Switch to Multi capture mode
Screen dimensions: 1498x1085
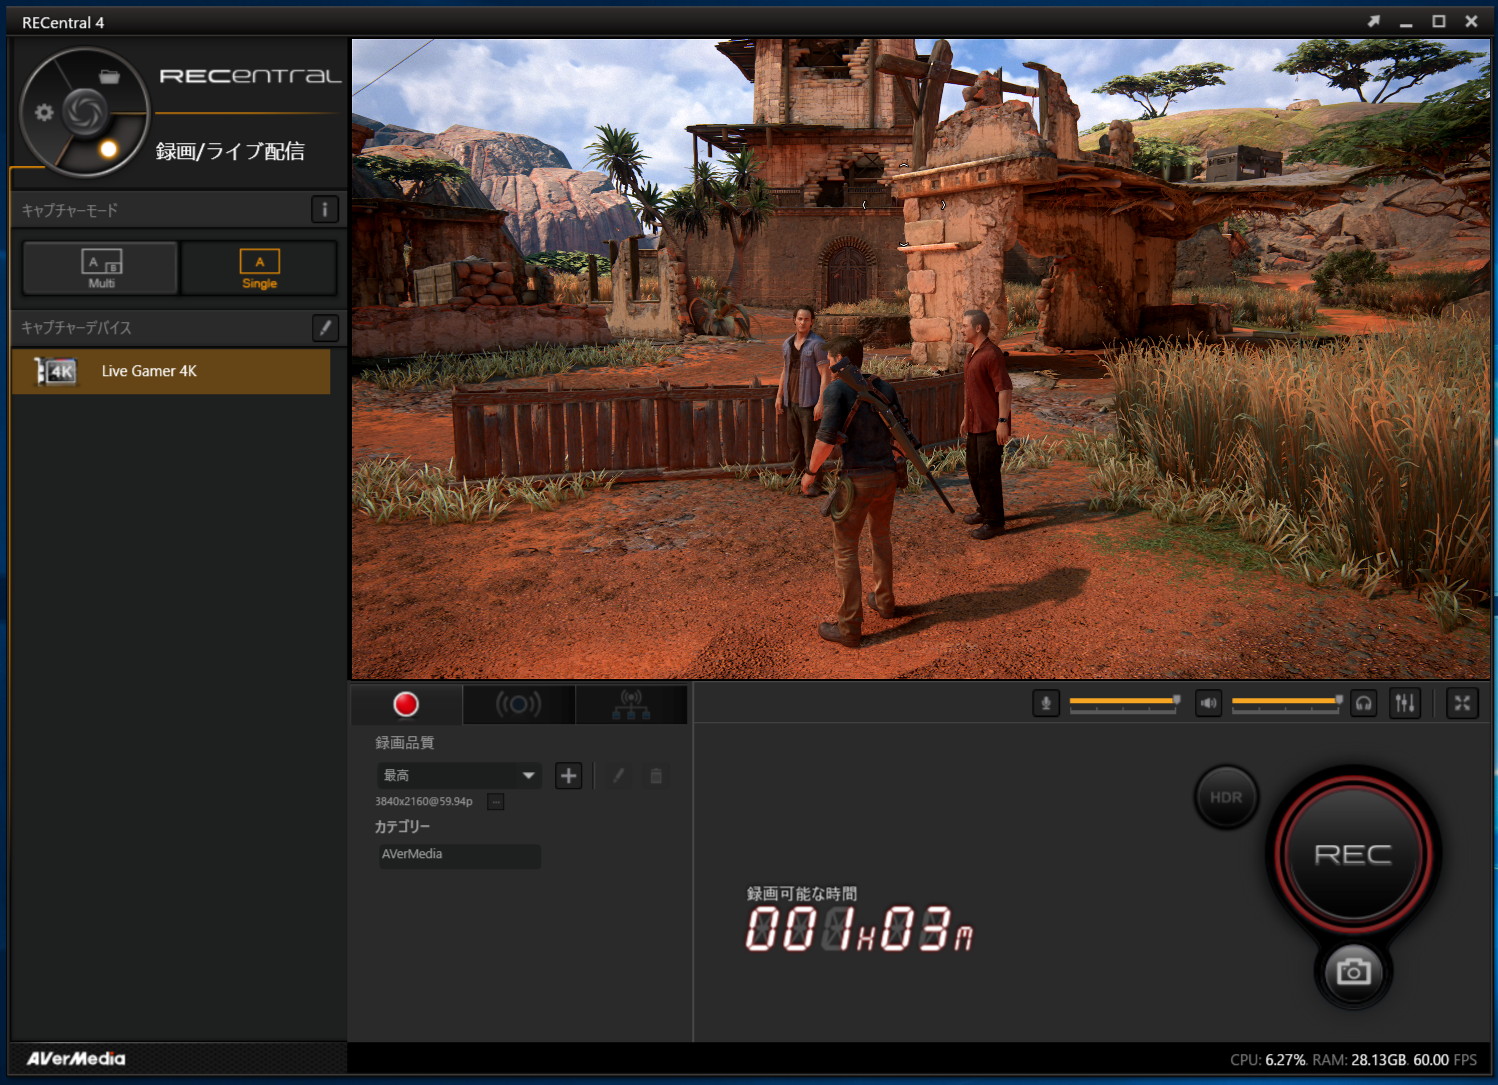click(x=101, y=268)
